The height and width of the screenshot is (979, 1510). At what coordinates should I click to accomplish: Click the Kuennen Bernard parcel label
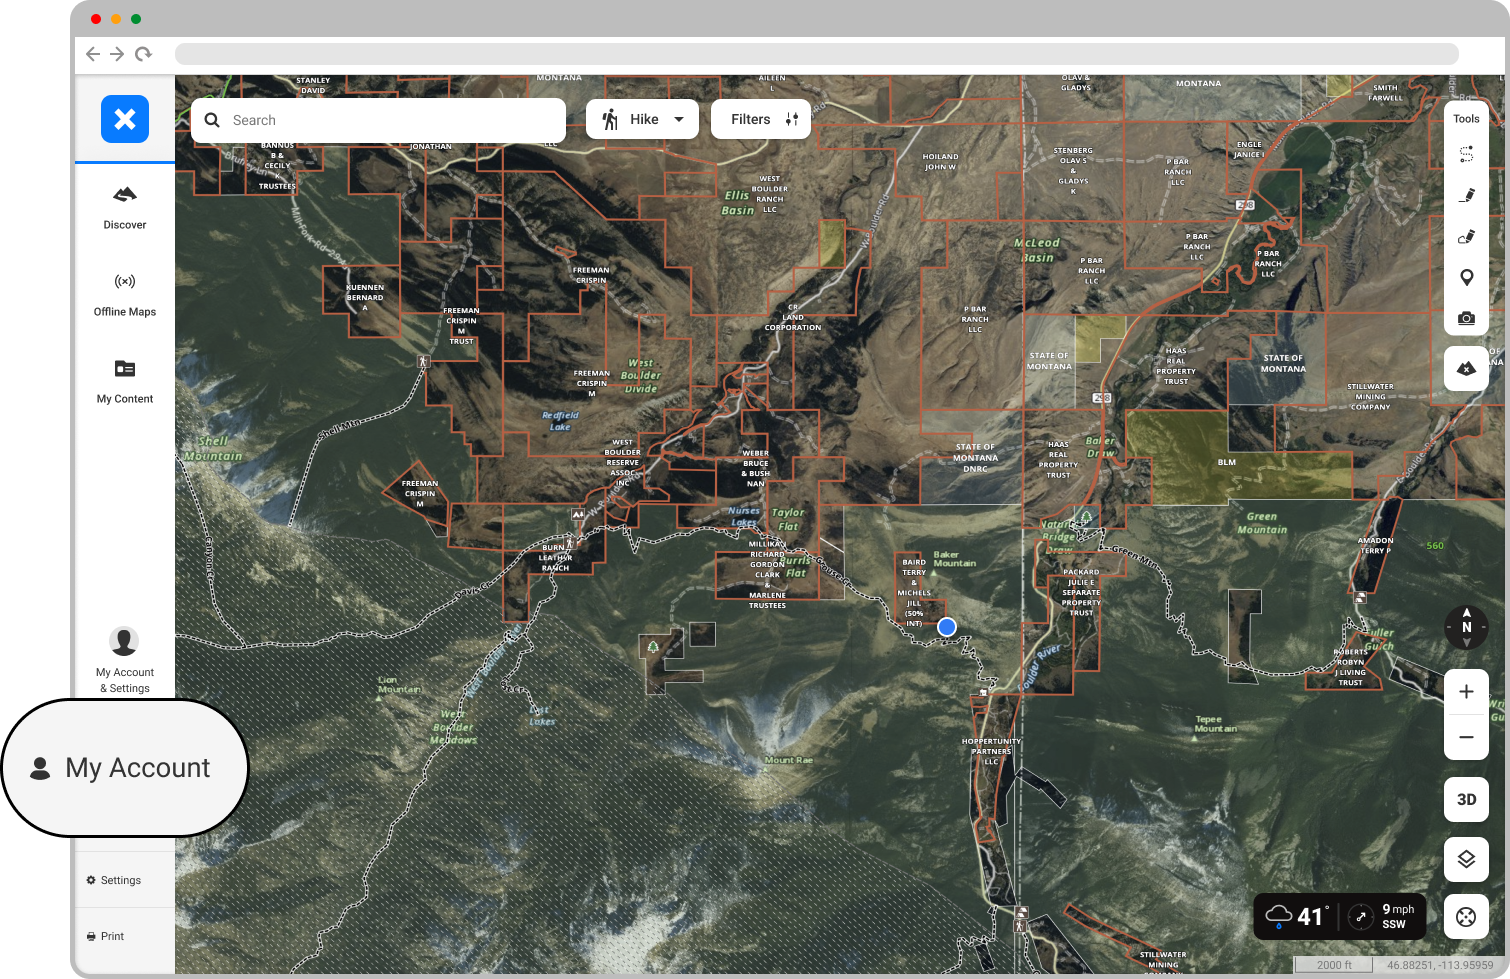point(365,297)
